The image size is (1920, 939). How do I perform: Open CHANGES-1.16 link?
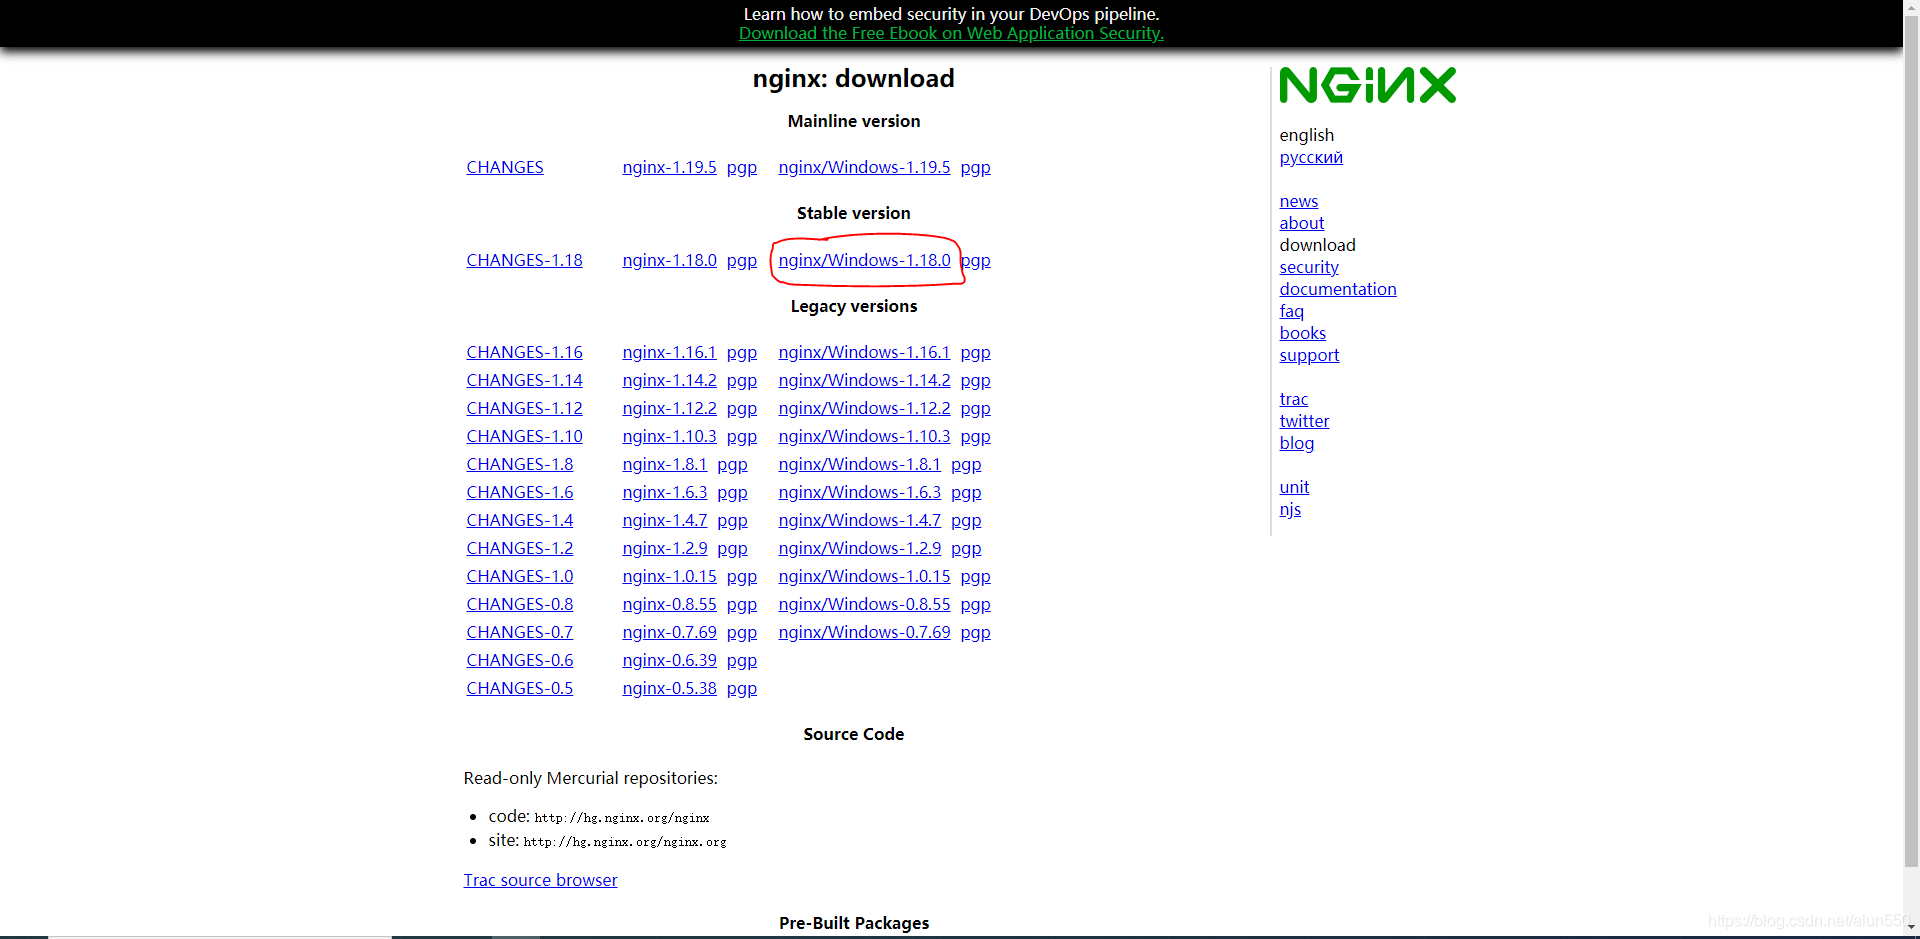point(524,352)
